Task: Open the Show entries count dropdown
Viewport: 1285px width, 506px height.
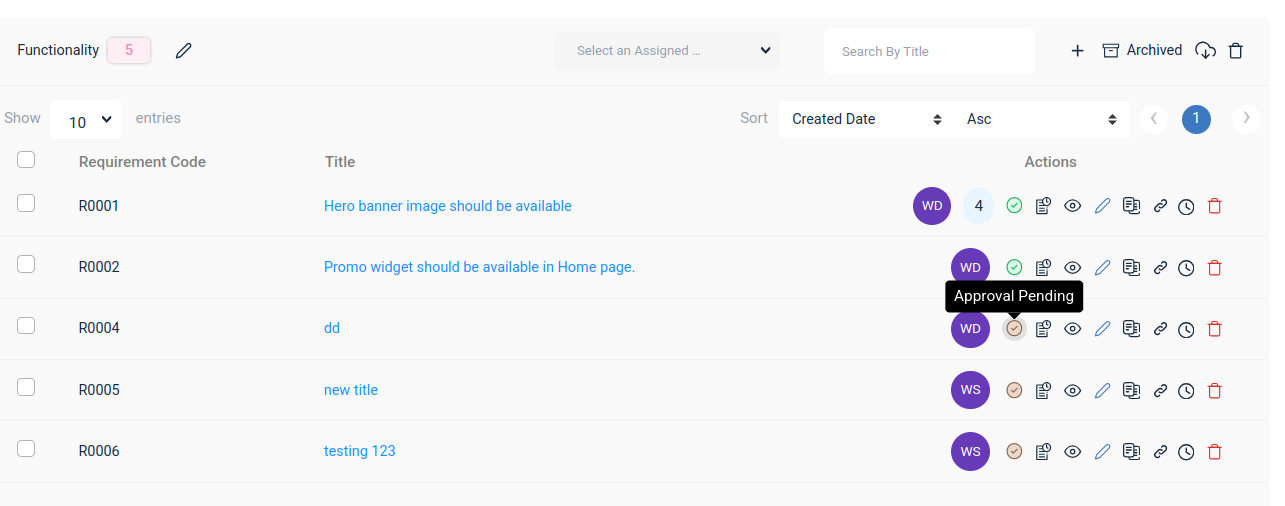Action: (x=85, y=119)
